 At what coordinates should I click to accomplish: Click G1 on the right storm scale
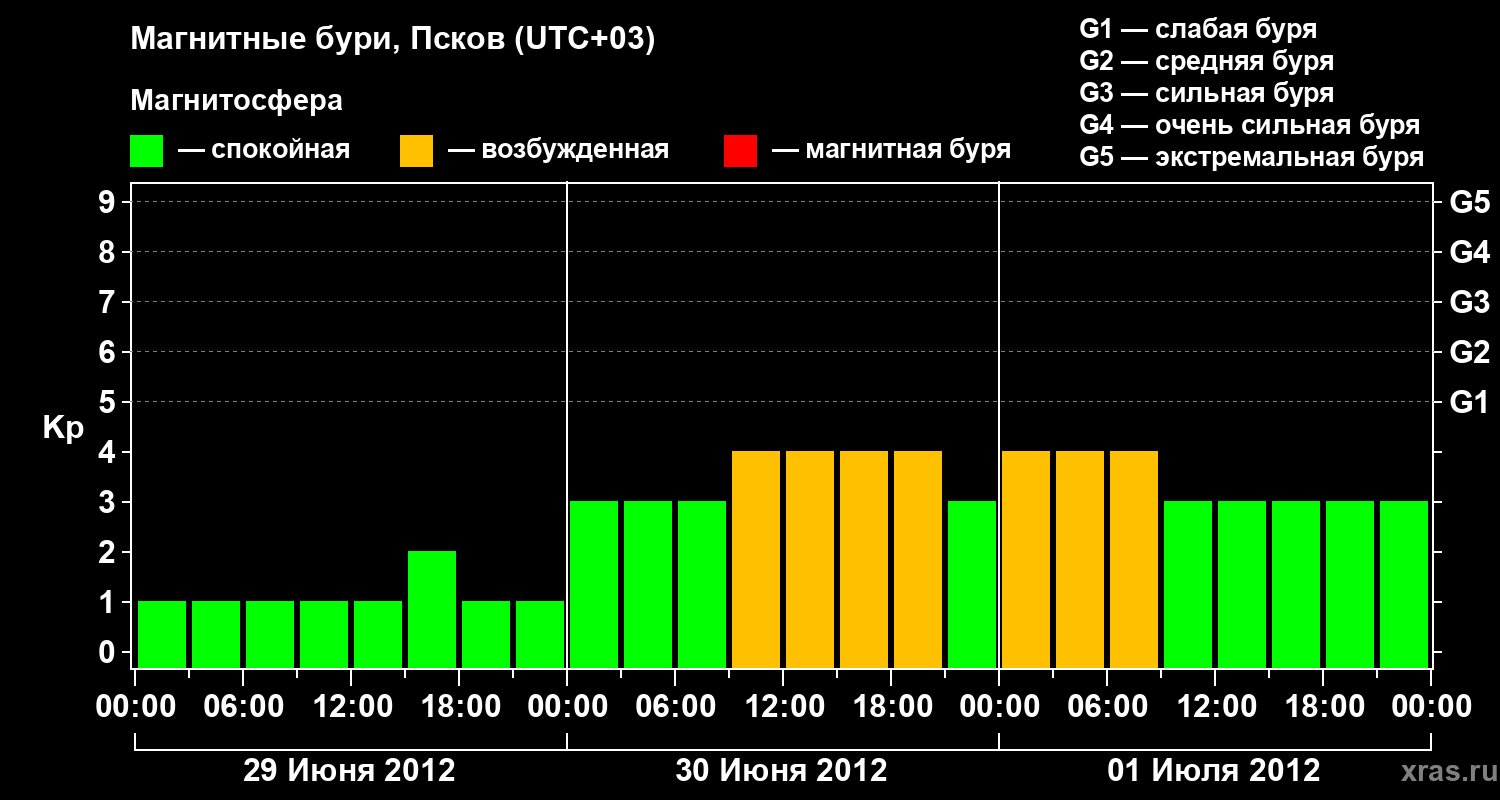tap(1470, 402)
